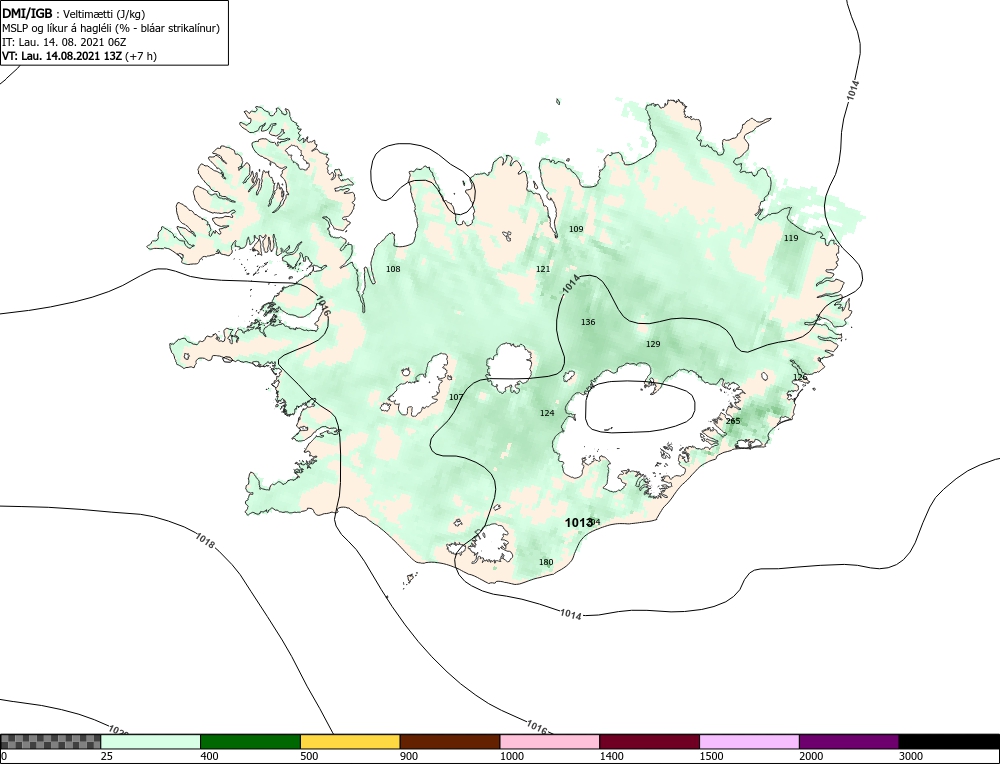Click the map value 265

733,421
